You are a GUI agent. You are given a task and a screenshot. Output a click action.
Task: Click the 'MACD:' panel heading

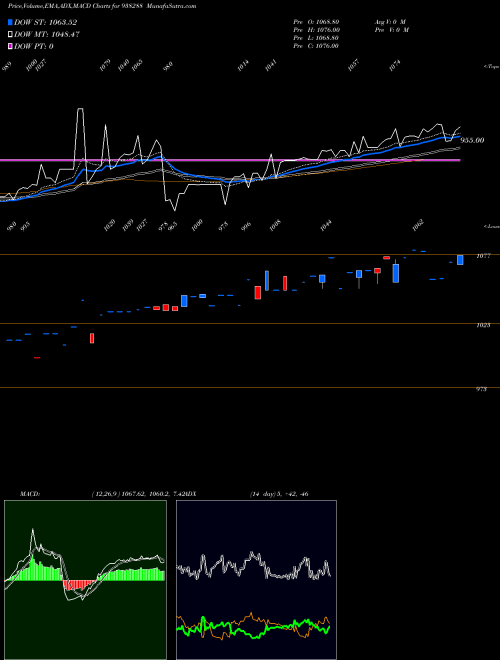30,494
